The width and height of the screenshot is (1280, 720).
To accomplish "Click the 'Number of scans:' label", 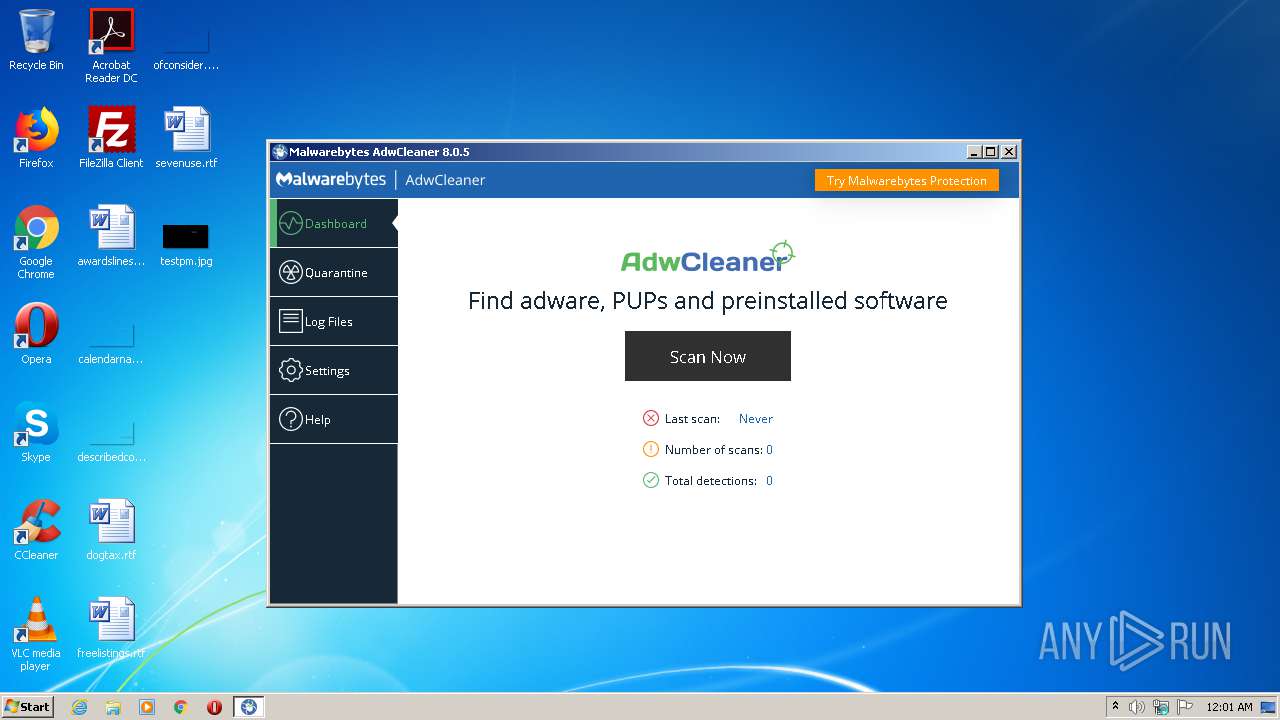I will click(x=714, y=450).
